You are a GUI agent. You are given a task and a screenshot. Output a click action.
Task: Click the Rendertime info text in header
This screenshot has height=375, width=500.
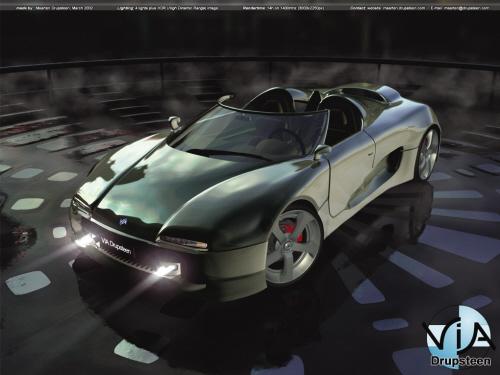[x=283, y=7]
